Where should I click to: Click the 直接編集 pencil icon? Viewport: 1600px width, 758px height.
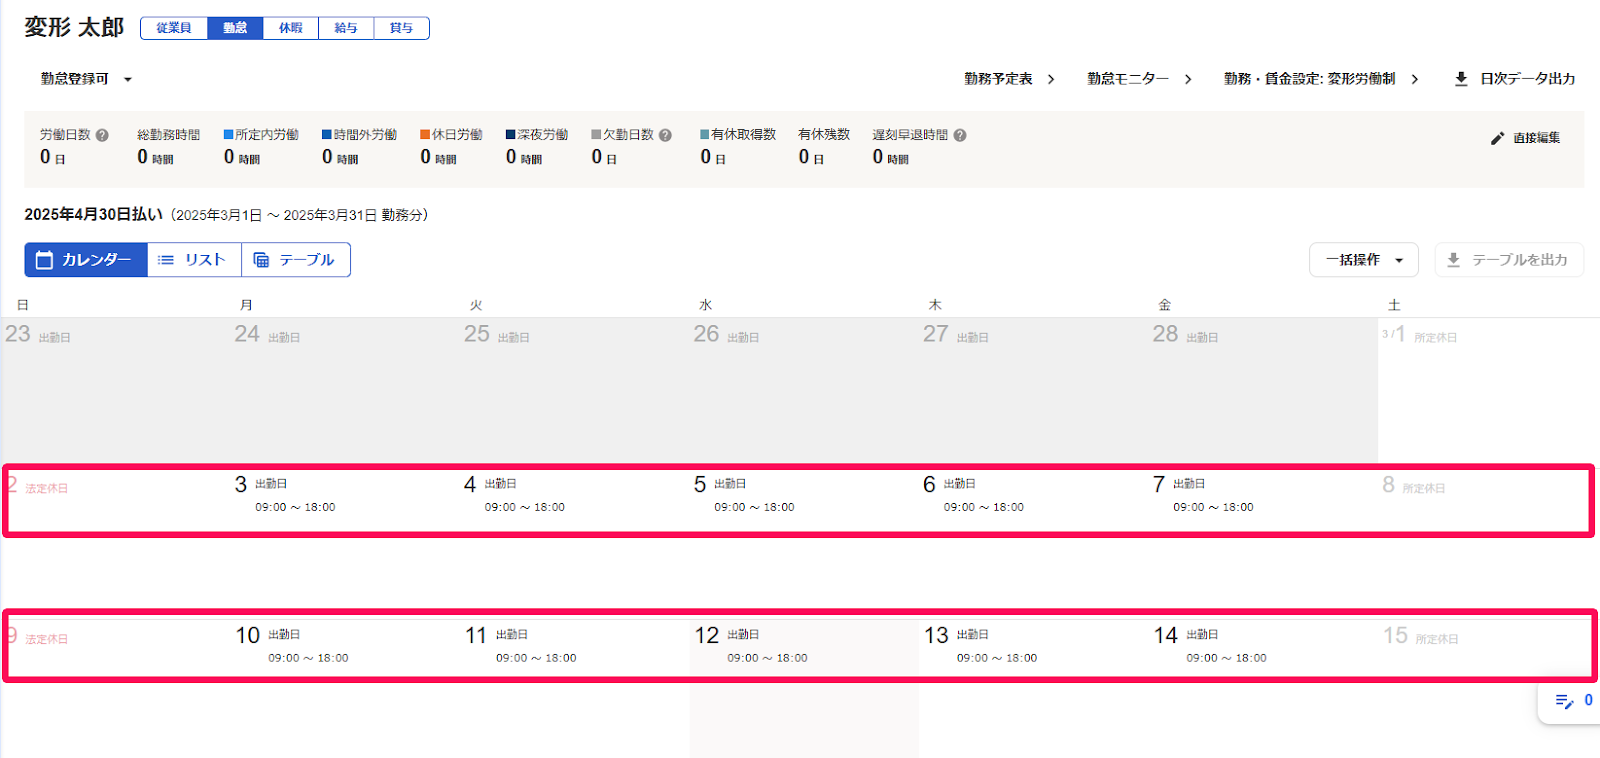click(1497, 138)
